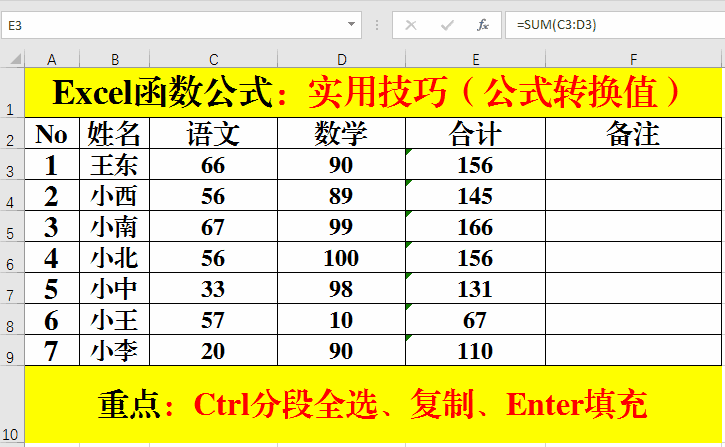Select the name cell 小北
The width and height of the screenshot is (725, 447).
pos(115,257)
